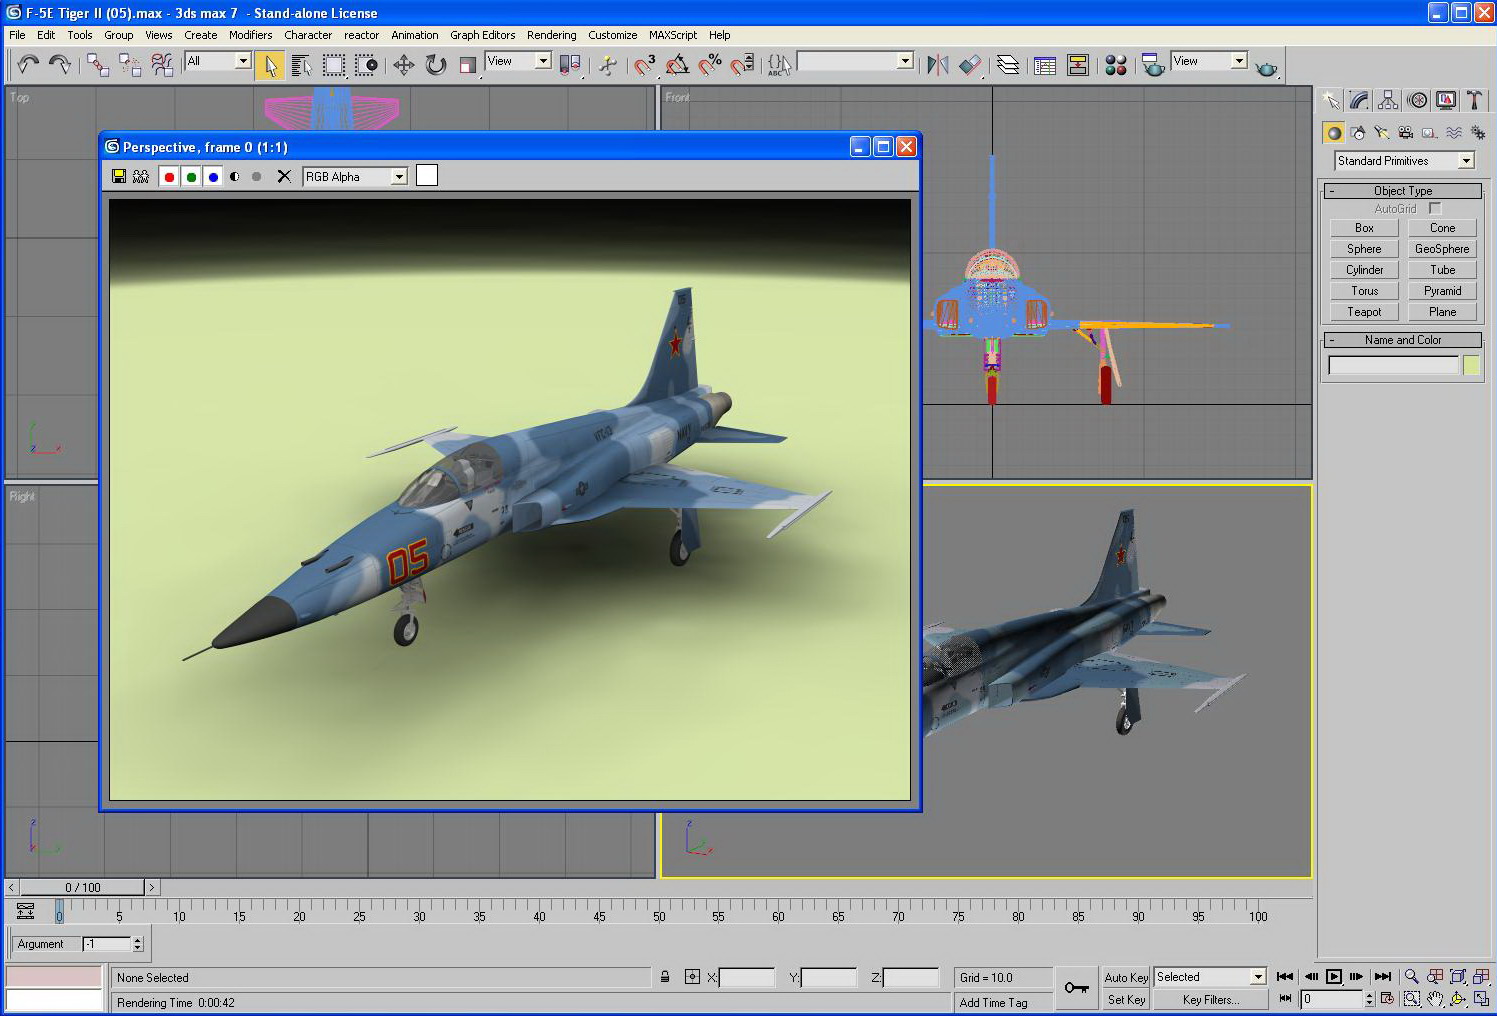Viewport: 1497px width, 1016px height.
Task: Toggle the blue channel in render window
Action: click(x=213, y=176)
